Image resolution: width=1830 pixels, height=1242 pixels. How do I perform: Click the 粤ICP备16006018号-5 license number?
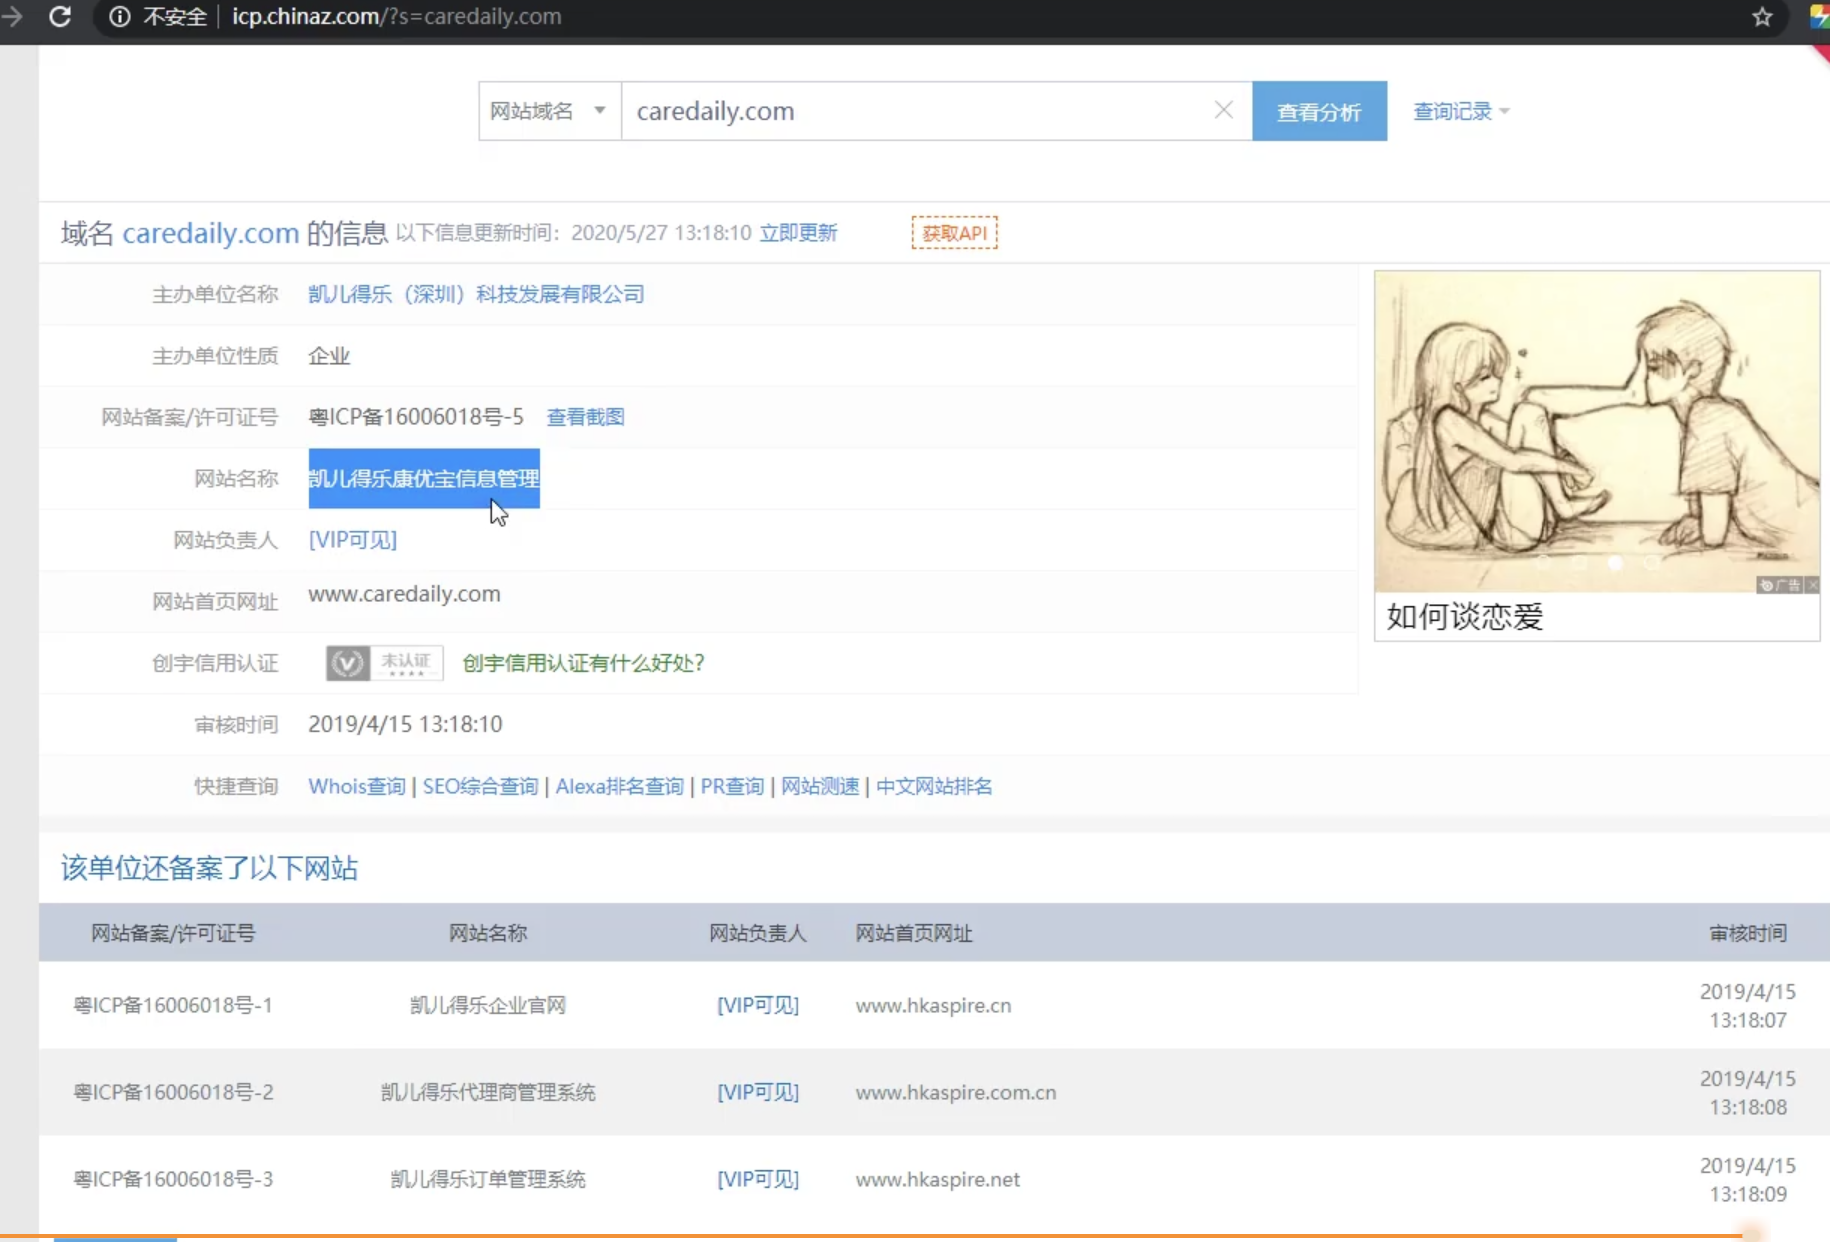(416, 417)
